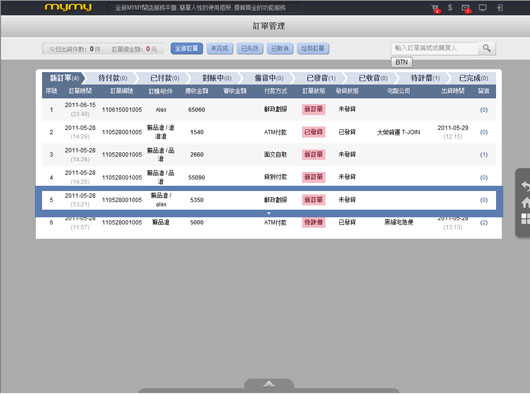Click amount 2660
The image size is (530, 394).
197,154
